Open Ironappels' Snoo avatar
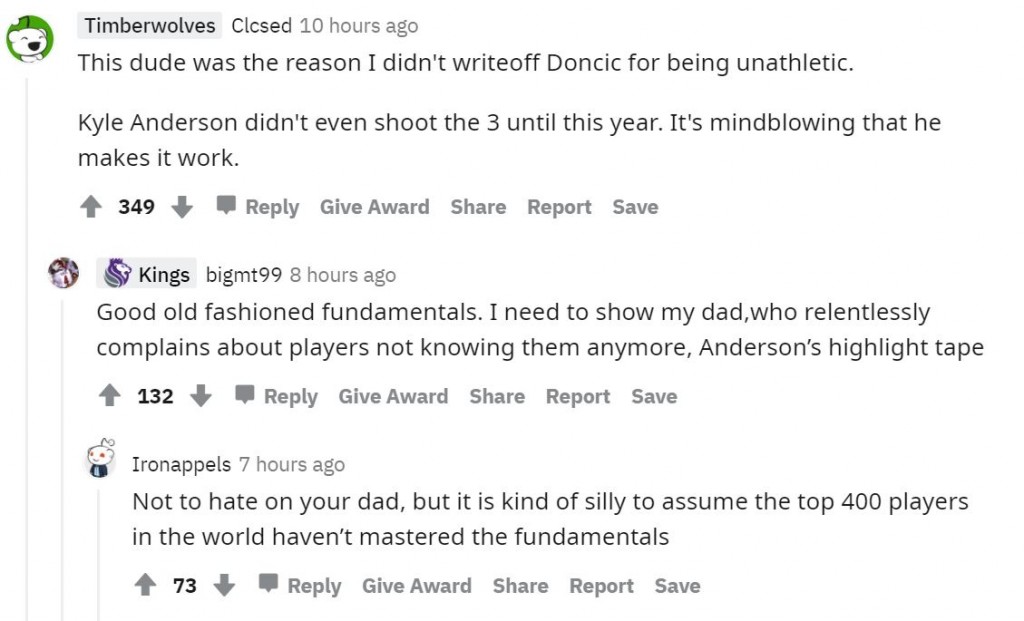Image resolution: width=1024 pixels, height=621 pixels. coord(99,459)
